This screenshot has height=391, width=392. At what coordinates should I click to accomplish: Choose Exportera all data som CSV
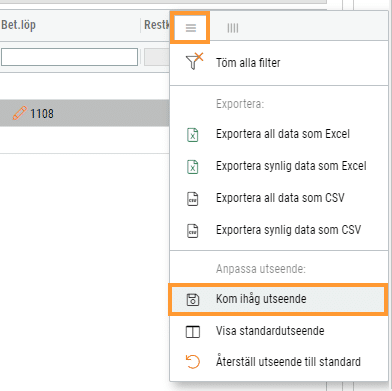pos(279,198)
